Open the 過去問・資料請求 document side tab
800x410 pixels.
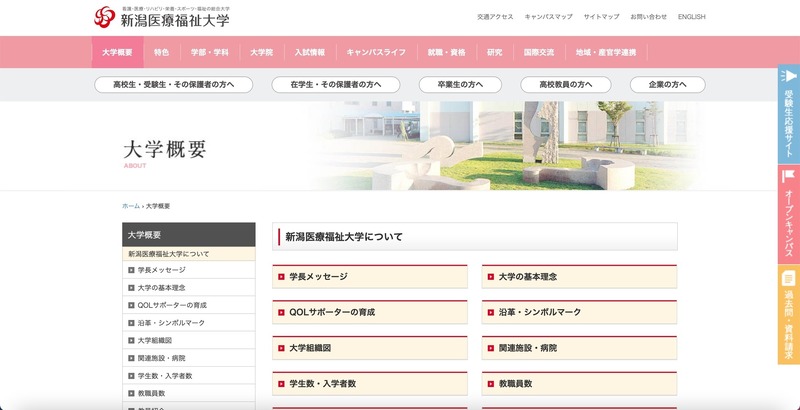click(788, 315)
